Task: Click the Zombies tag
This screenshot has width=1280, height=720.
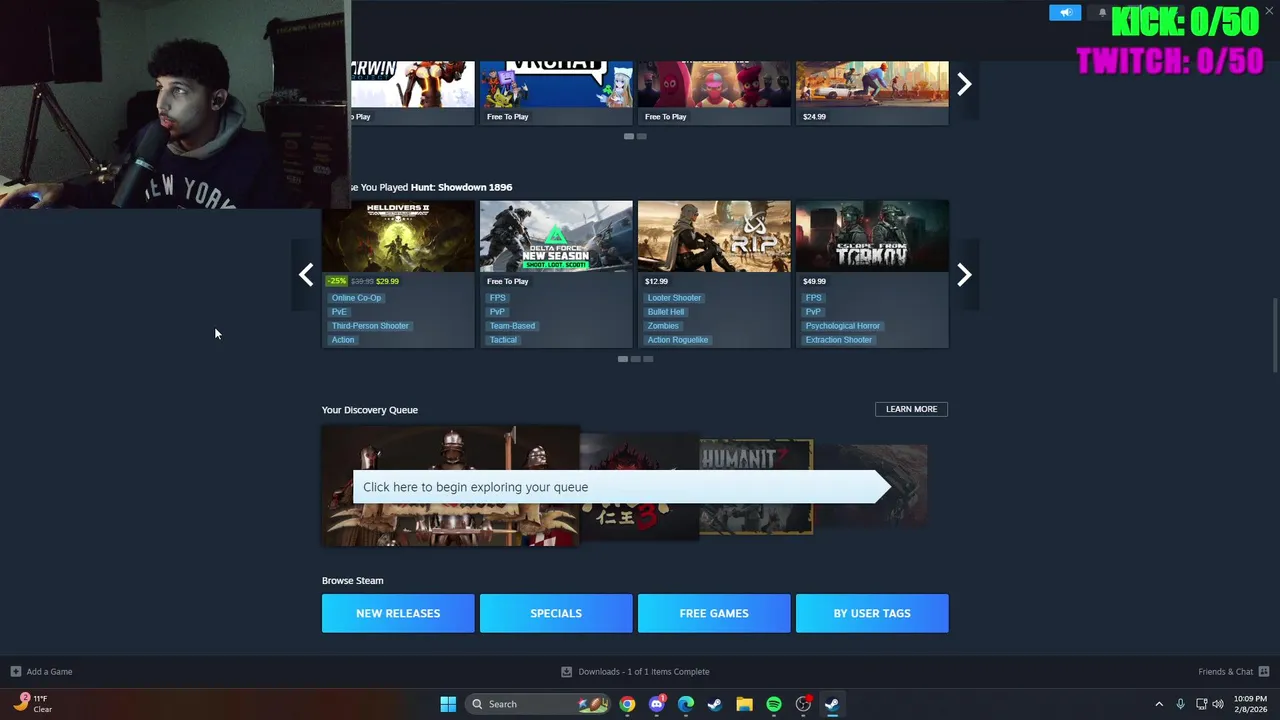Action: (x=663, y=326)
